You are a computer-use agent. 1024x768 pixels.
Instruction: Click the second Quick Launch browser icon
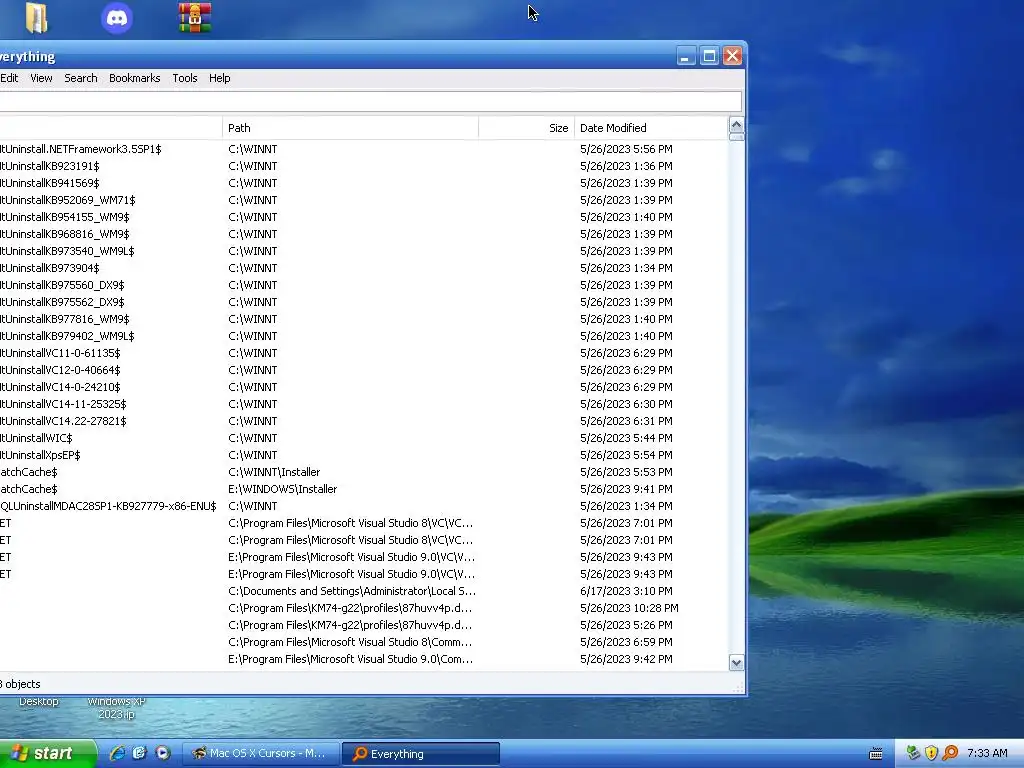(140, 753)
